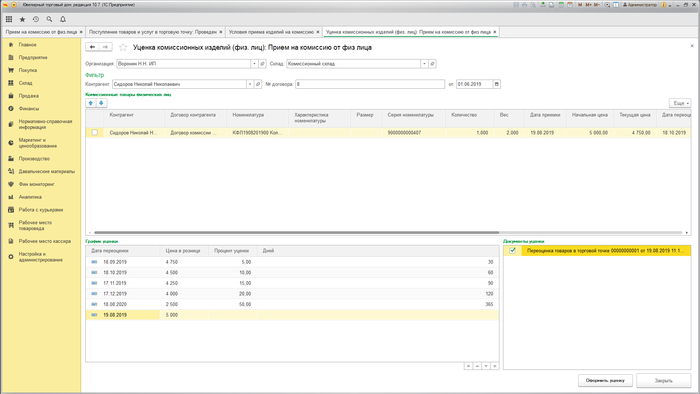Move row down with the blue down arrow

101,103
